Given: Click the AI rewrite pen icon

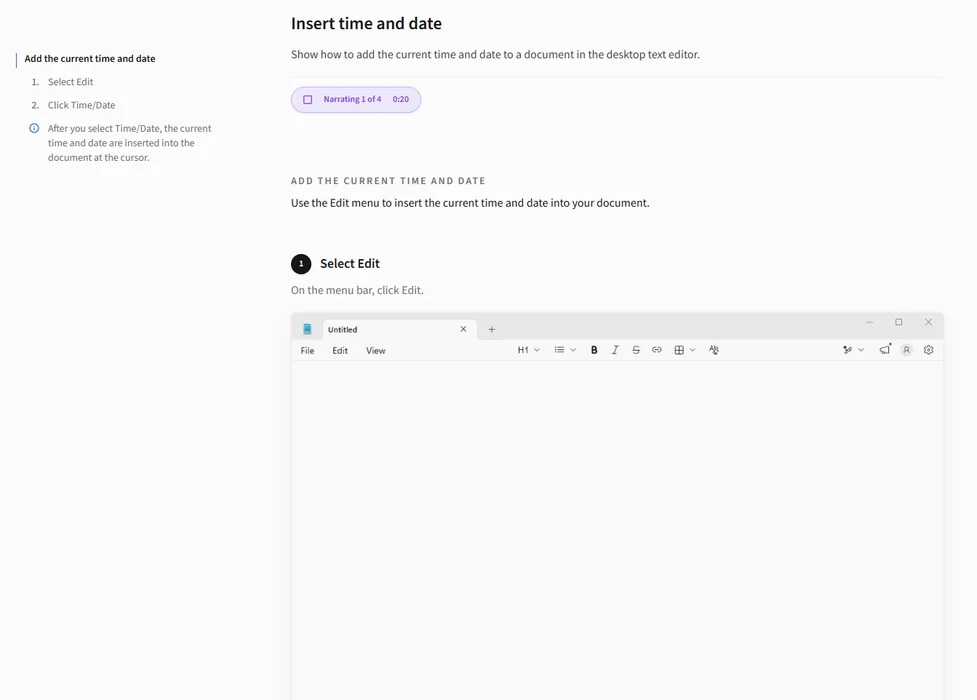Looking at the screenshot, I should point(847,350).
